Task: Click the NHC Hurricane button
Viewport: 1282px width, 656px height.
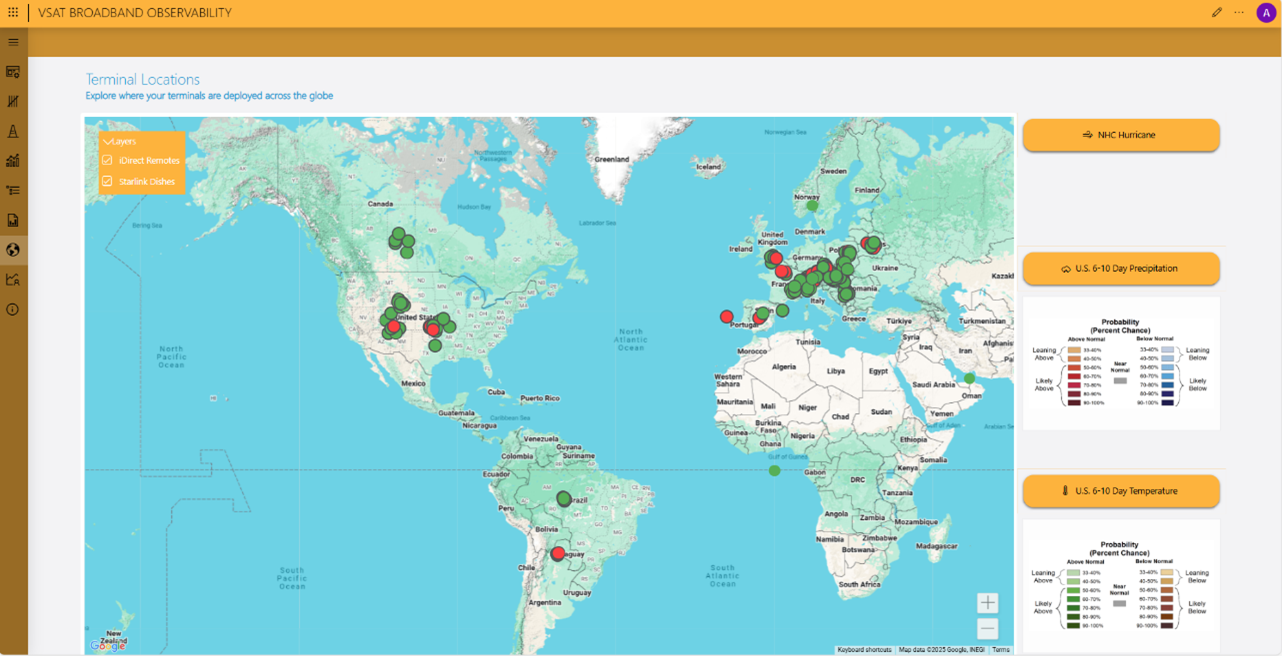Action: [1121, 135]
